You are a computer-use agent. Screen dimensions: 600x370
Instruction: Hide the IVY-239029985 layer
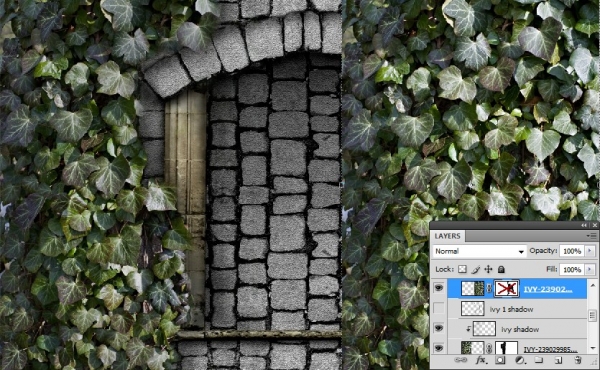439,348
